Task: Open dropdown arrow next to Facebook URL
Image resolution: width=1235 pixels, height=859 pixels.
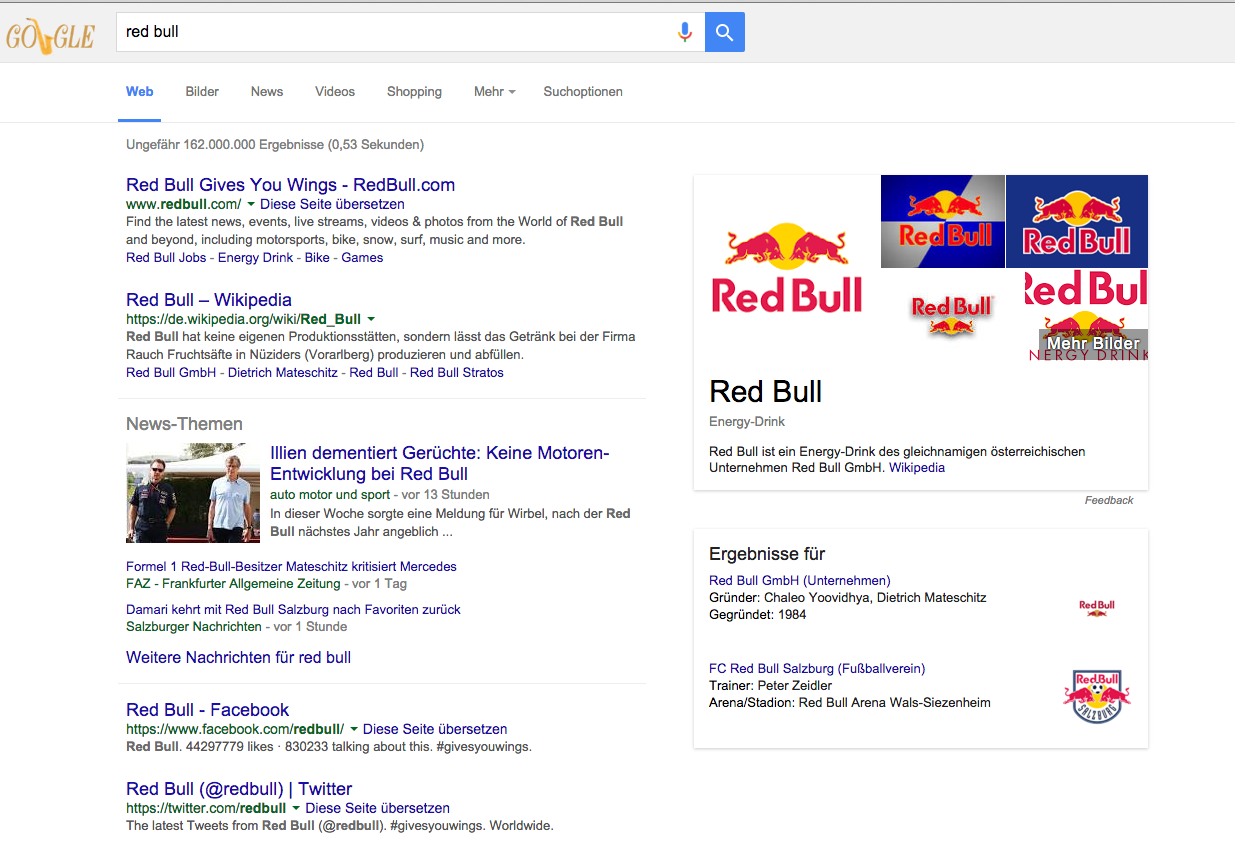Action: pos(354,729)
